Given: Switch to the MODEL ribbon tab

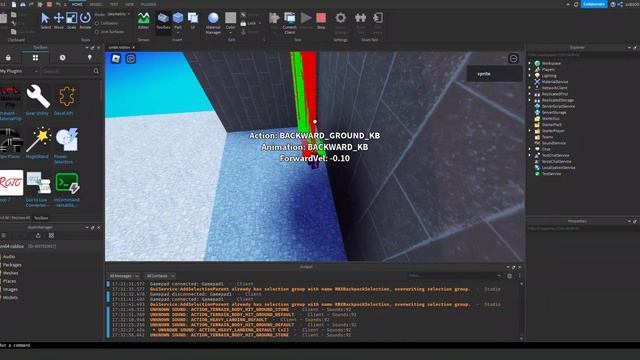Looking at the screenshot, I should point(96,4).
